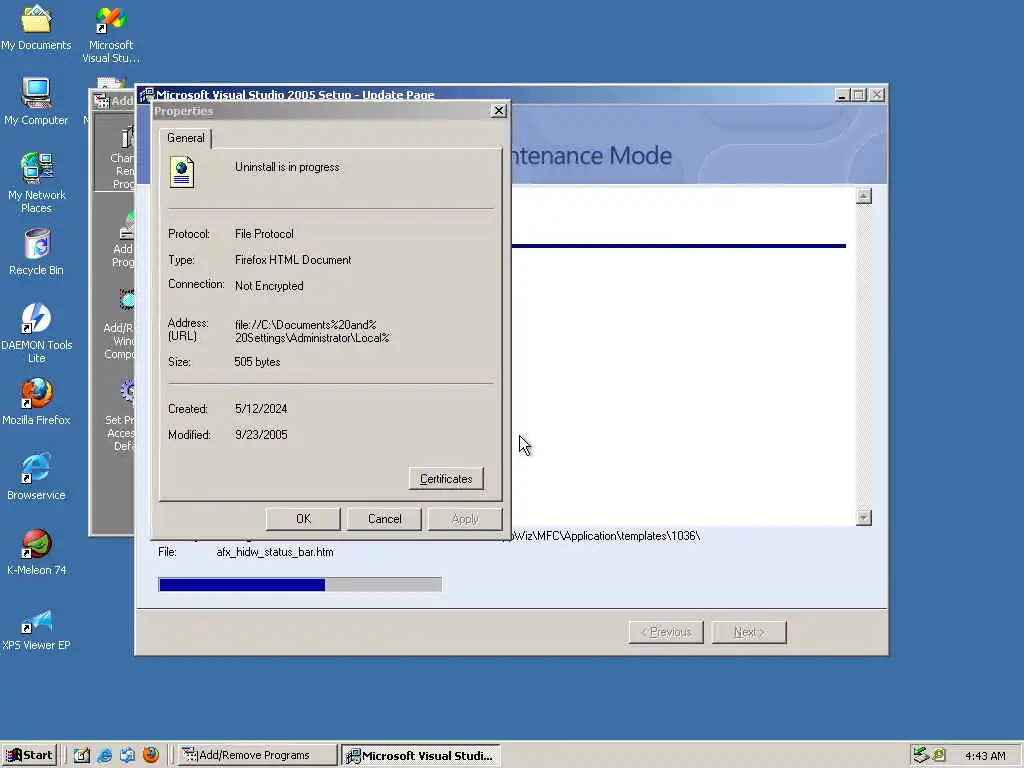Click scroll down arrow in Setup pane
The image size is (1024, 768).
(x=863, y=518)
